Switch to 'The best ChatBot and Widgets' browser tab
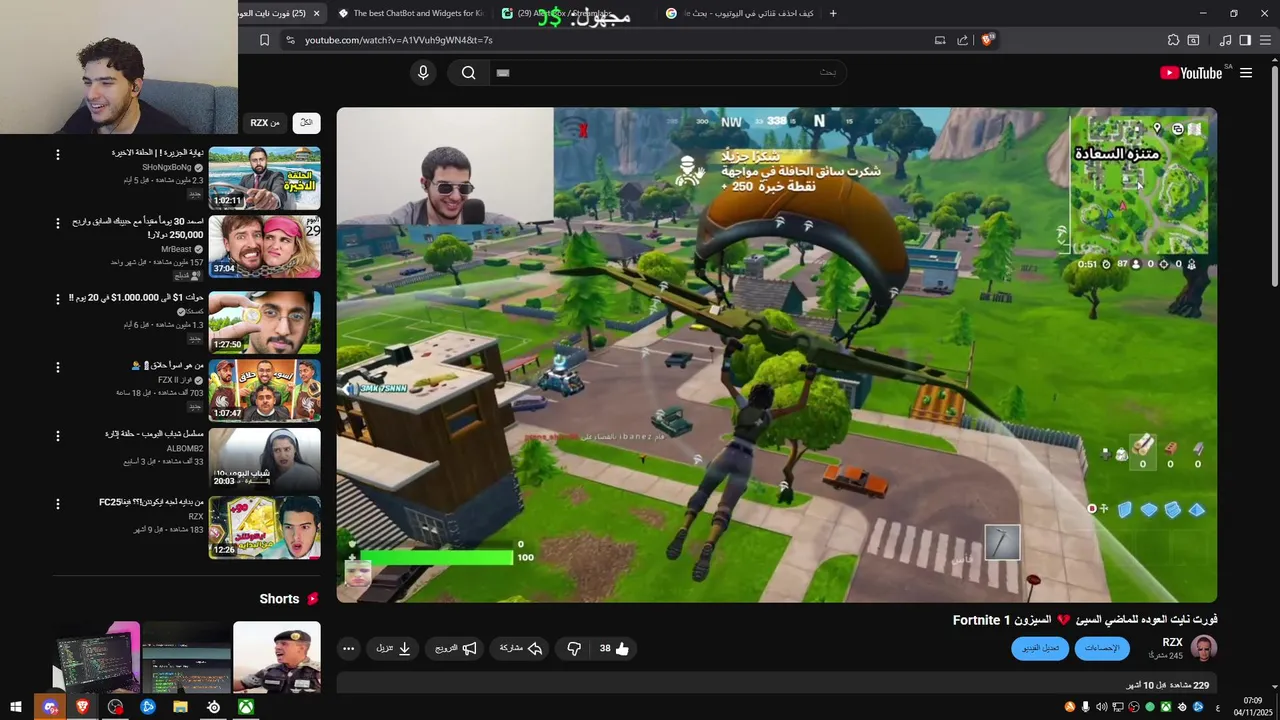 pos(410,13)
